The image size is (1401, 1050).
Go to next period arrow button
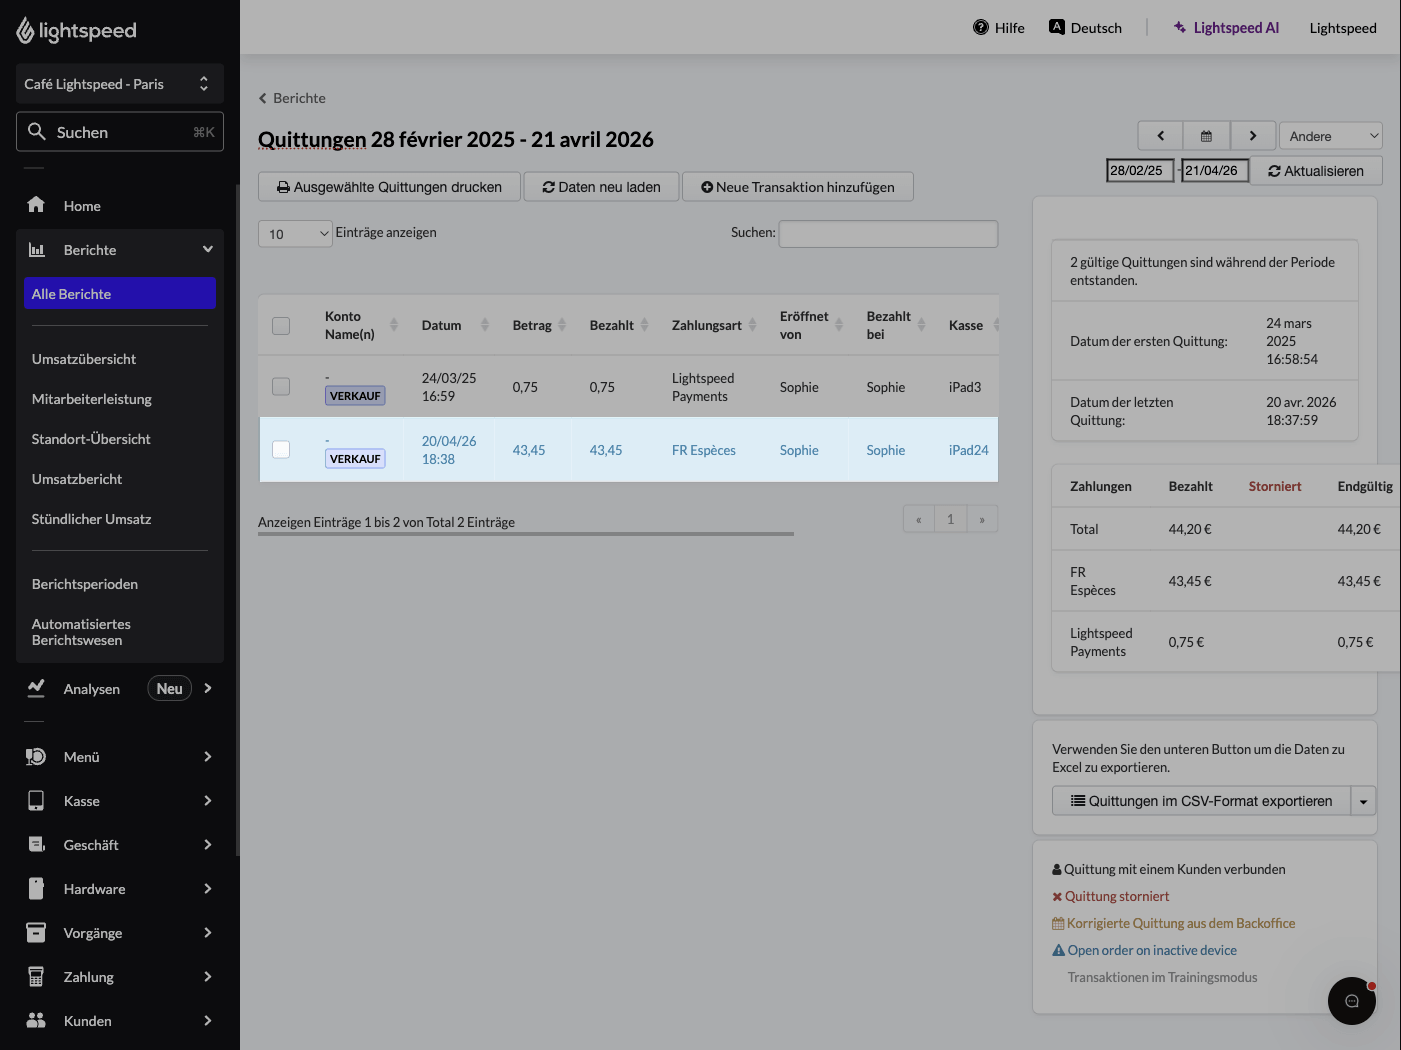[x=1252, y=136]
